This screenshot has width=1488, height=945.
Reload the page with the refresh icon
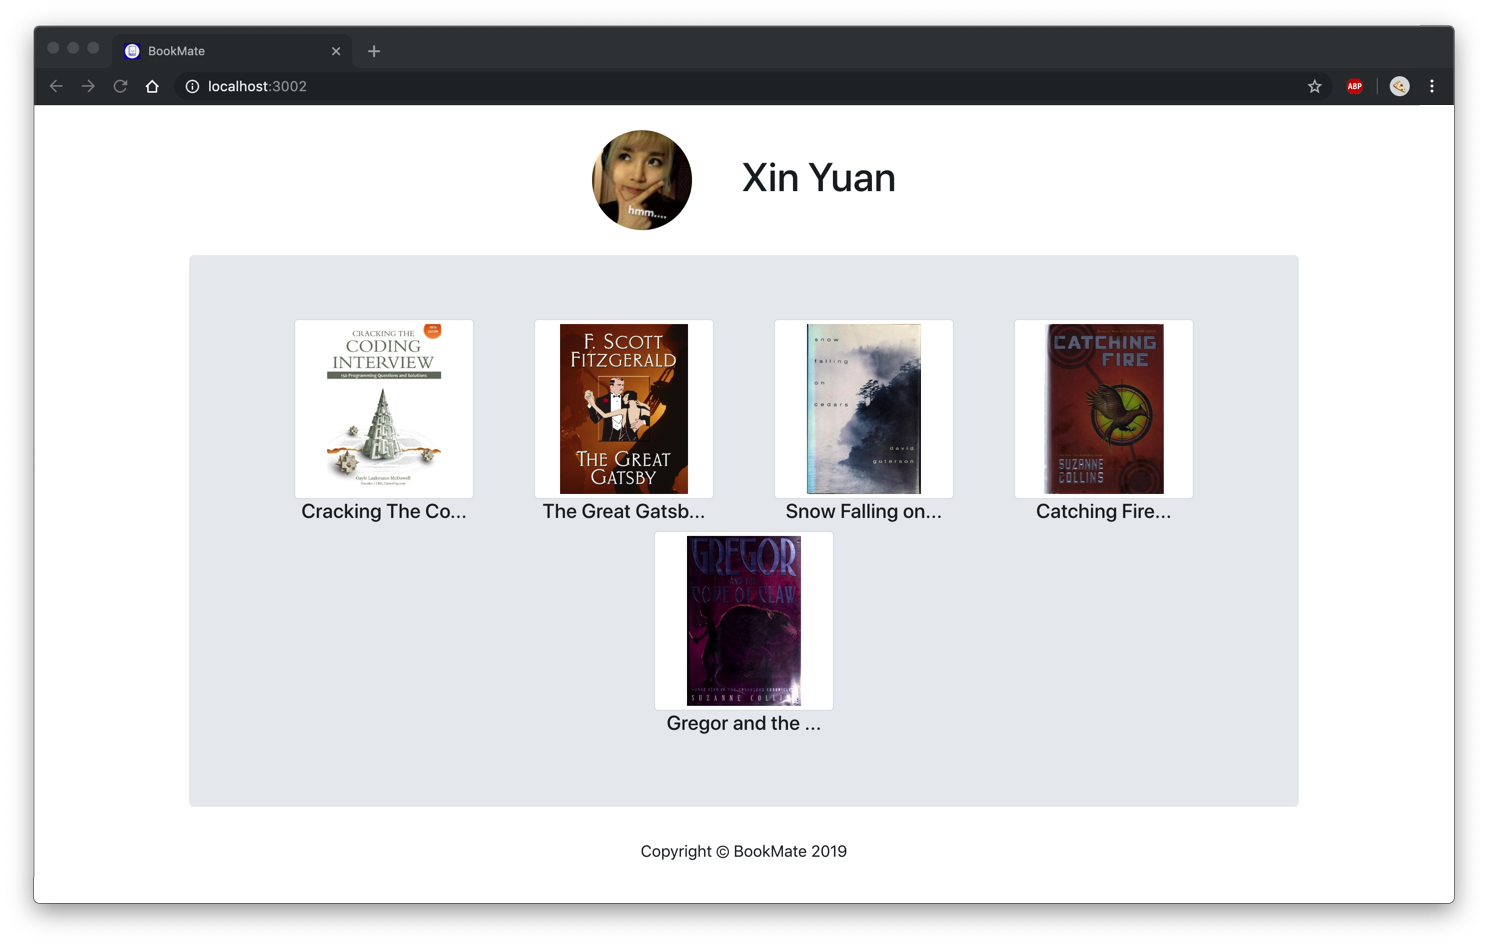click(x=120, y=86)
